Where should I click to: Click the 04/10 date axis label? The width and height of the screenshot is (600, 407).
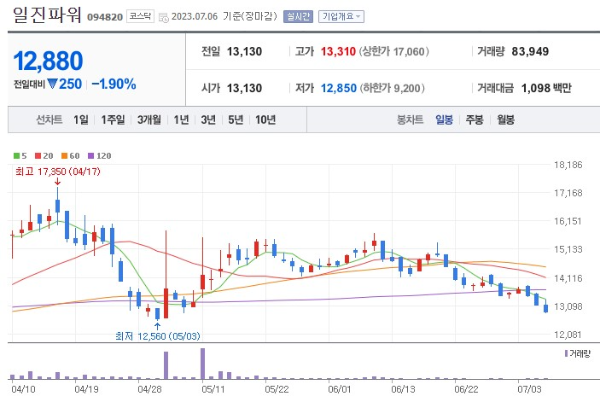pos(23,389)
